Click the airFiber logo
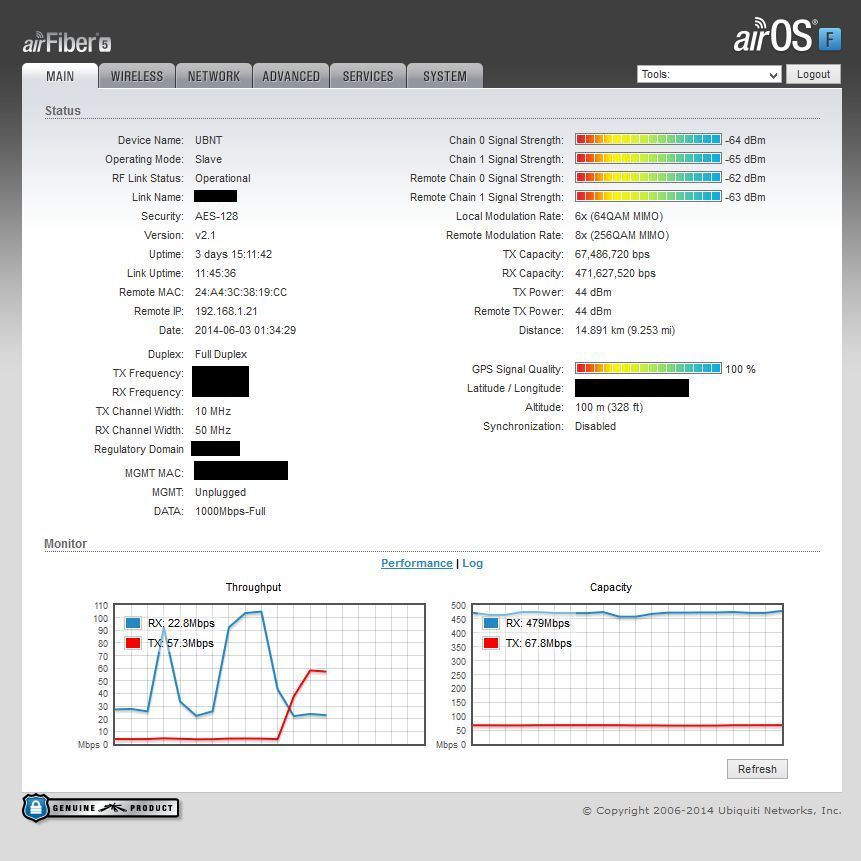Image resolution: width=861 pixels, height=861 pixels. point(66,43)
